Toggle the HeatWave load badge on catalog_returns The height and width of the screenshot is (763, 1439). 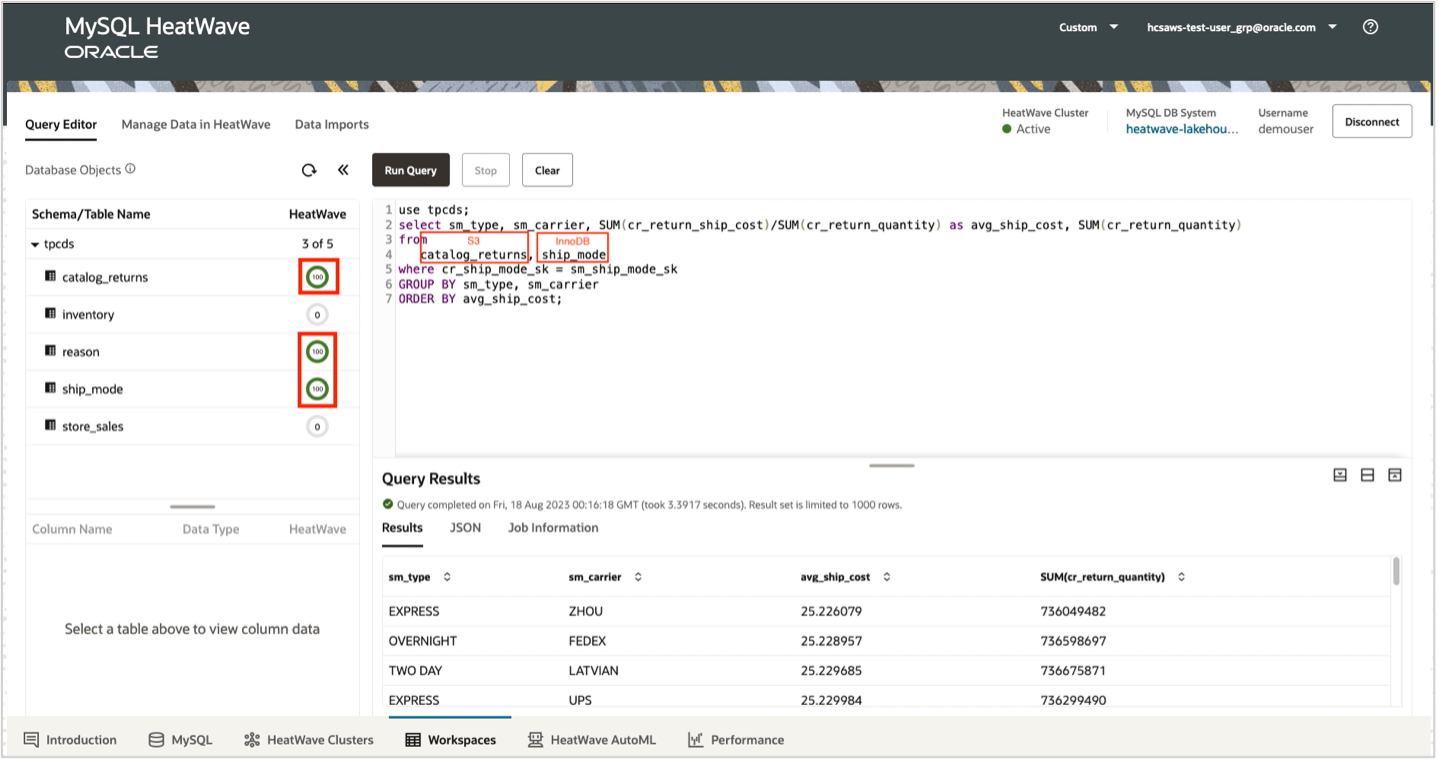coord(318,276)
